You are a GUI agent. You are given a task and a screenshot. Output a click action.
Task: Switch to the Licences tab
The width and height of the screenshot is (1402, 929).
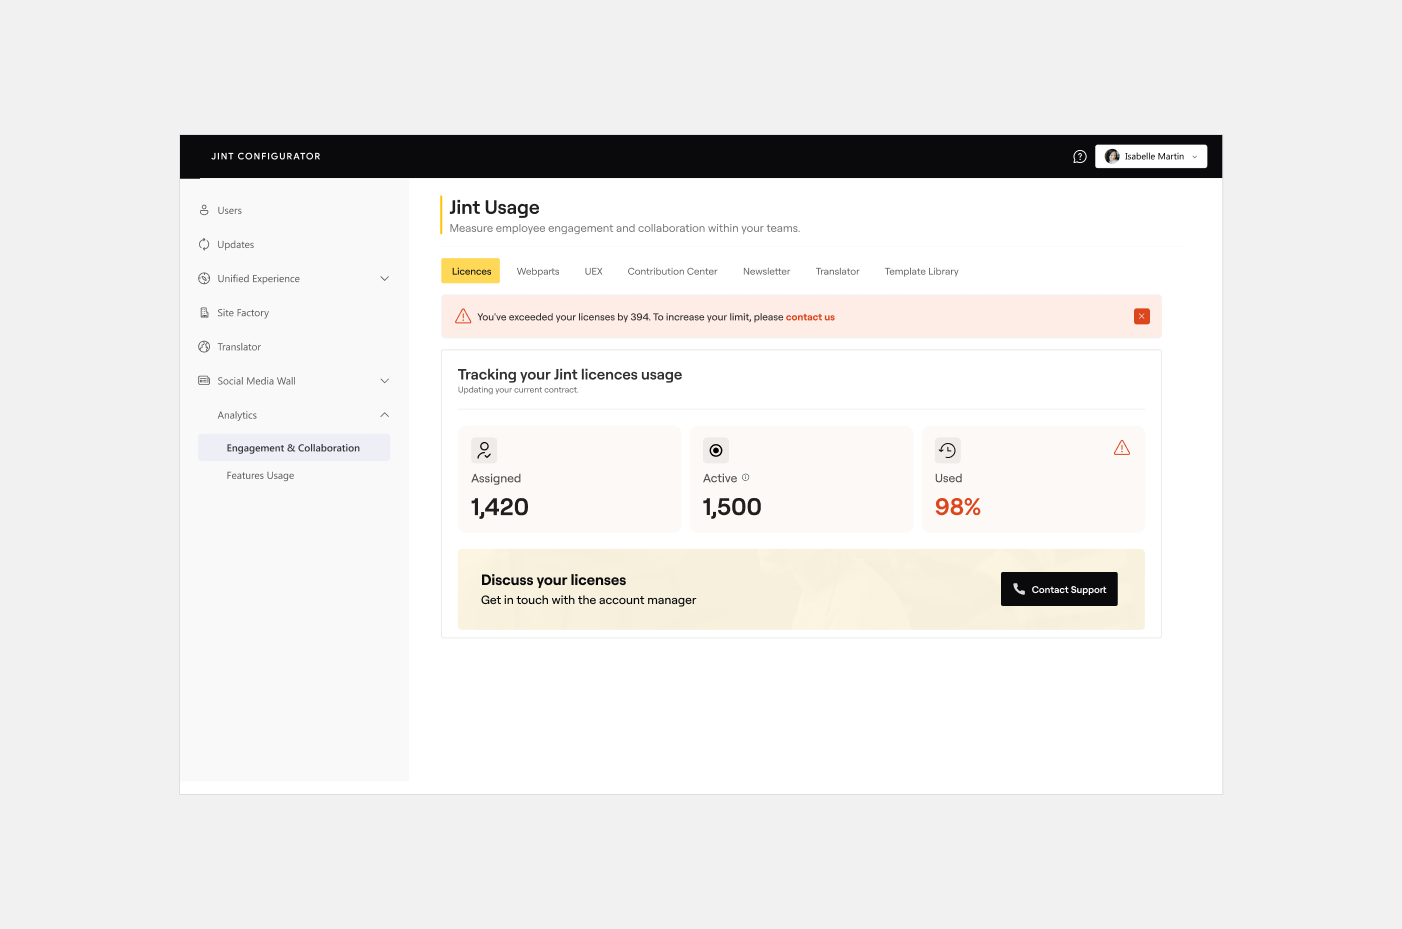pos(471,271)
